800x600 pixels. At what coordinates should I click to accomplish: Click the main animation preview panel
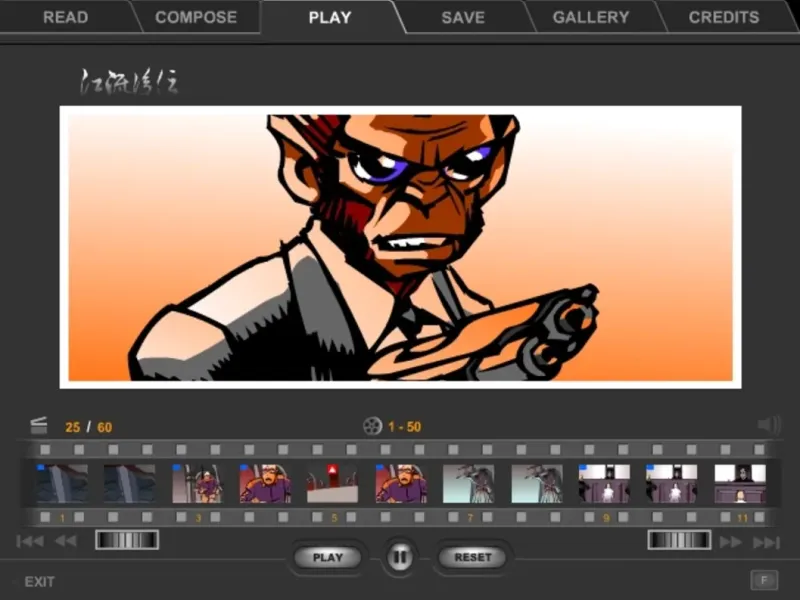click(401, 247)
